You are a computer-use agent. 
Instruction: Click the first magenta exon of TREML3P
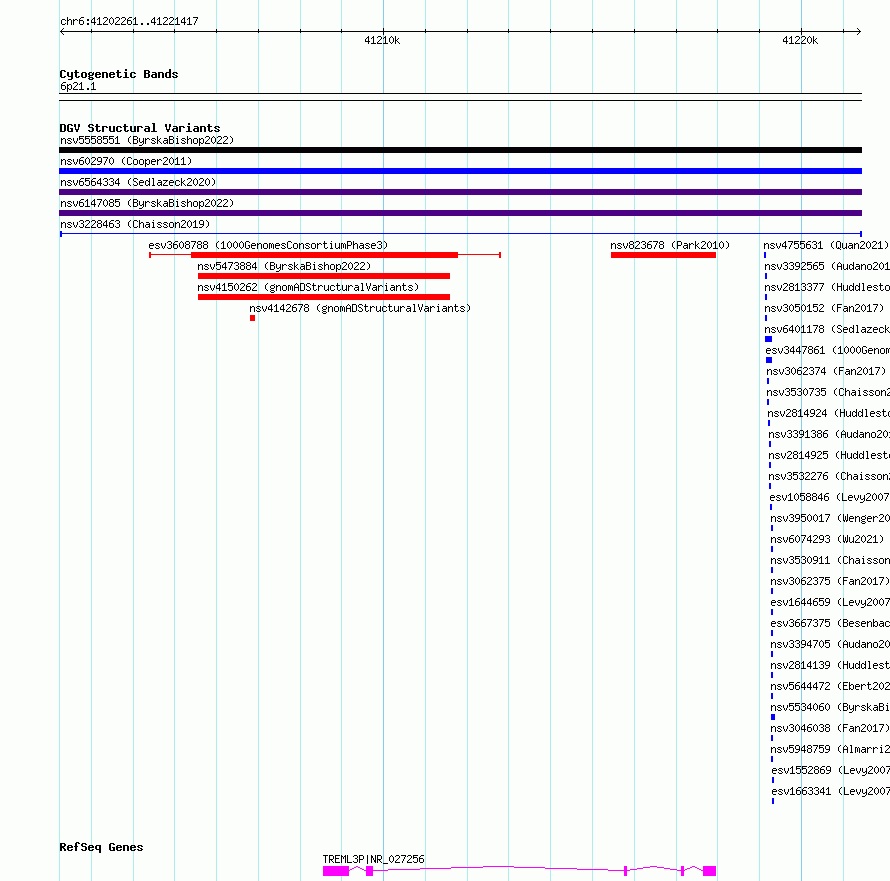point(336,871)
